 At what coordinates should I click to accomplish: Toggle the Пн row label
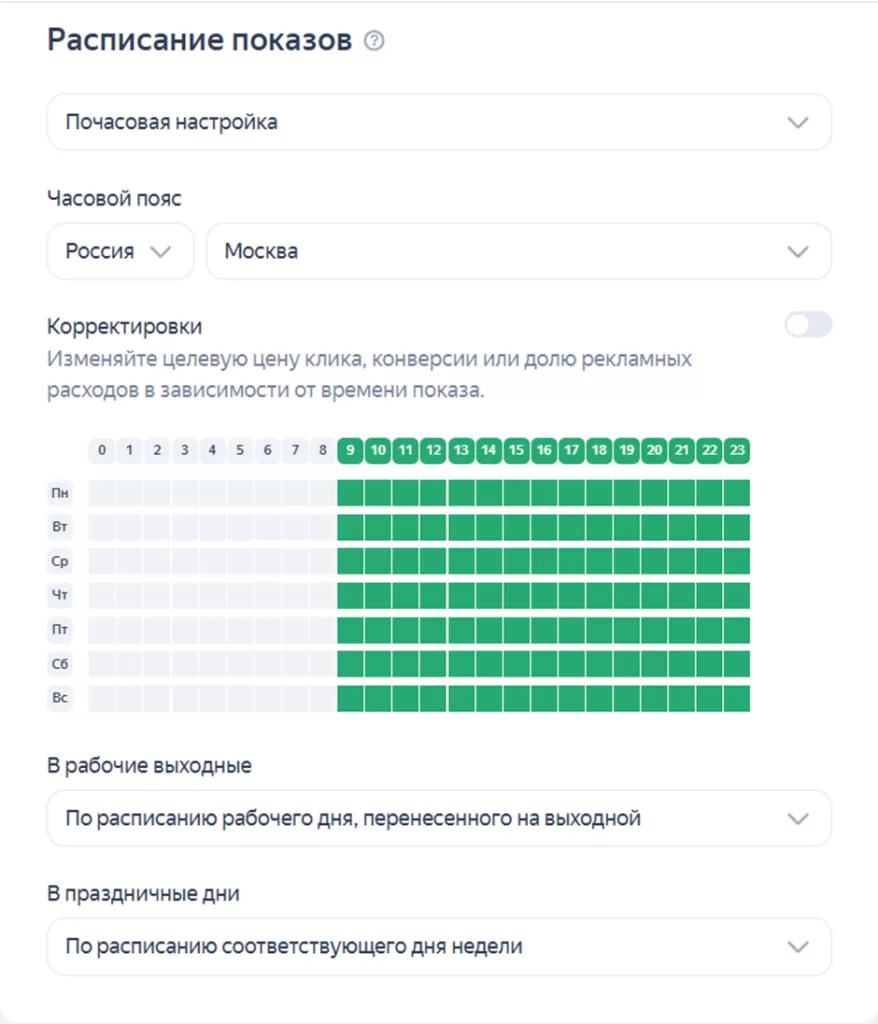pos(60,493)
